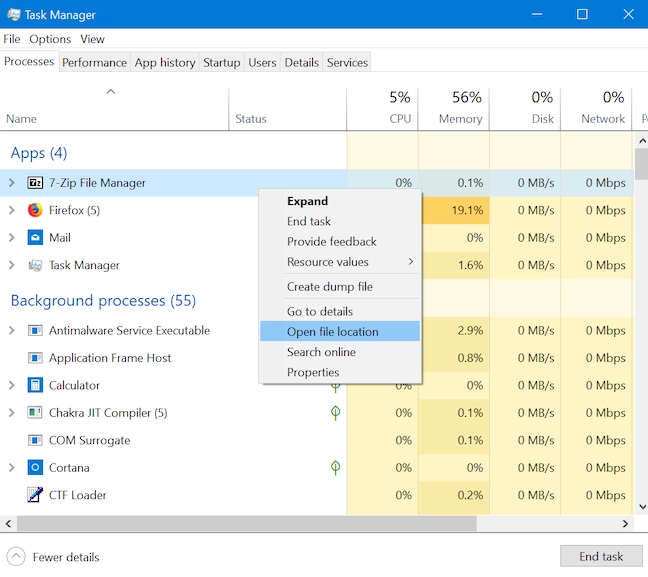The width and height of the screenshot is (648, 577).
Task: Choose Go to details
Action: point(339,311)
